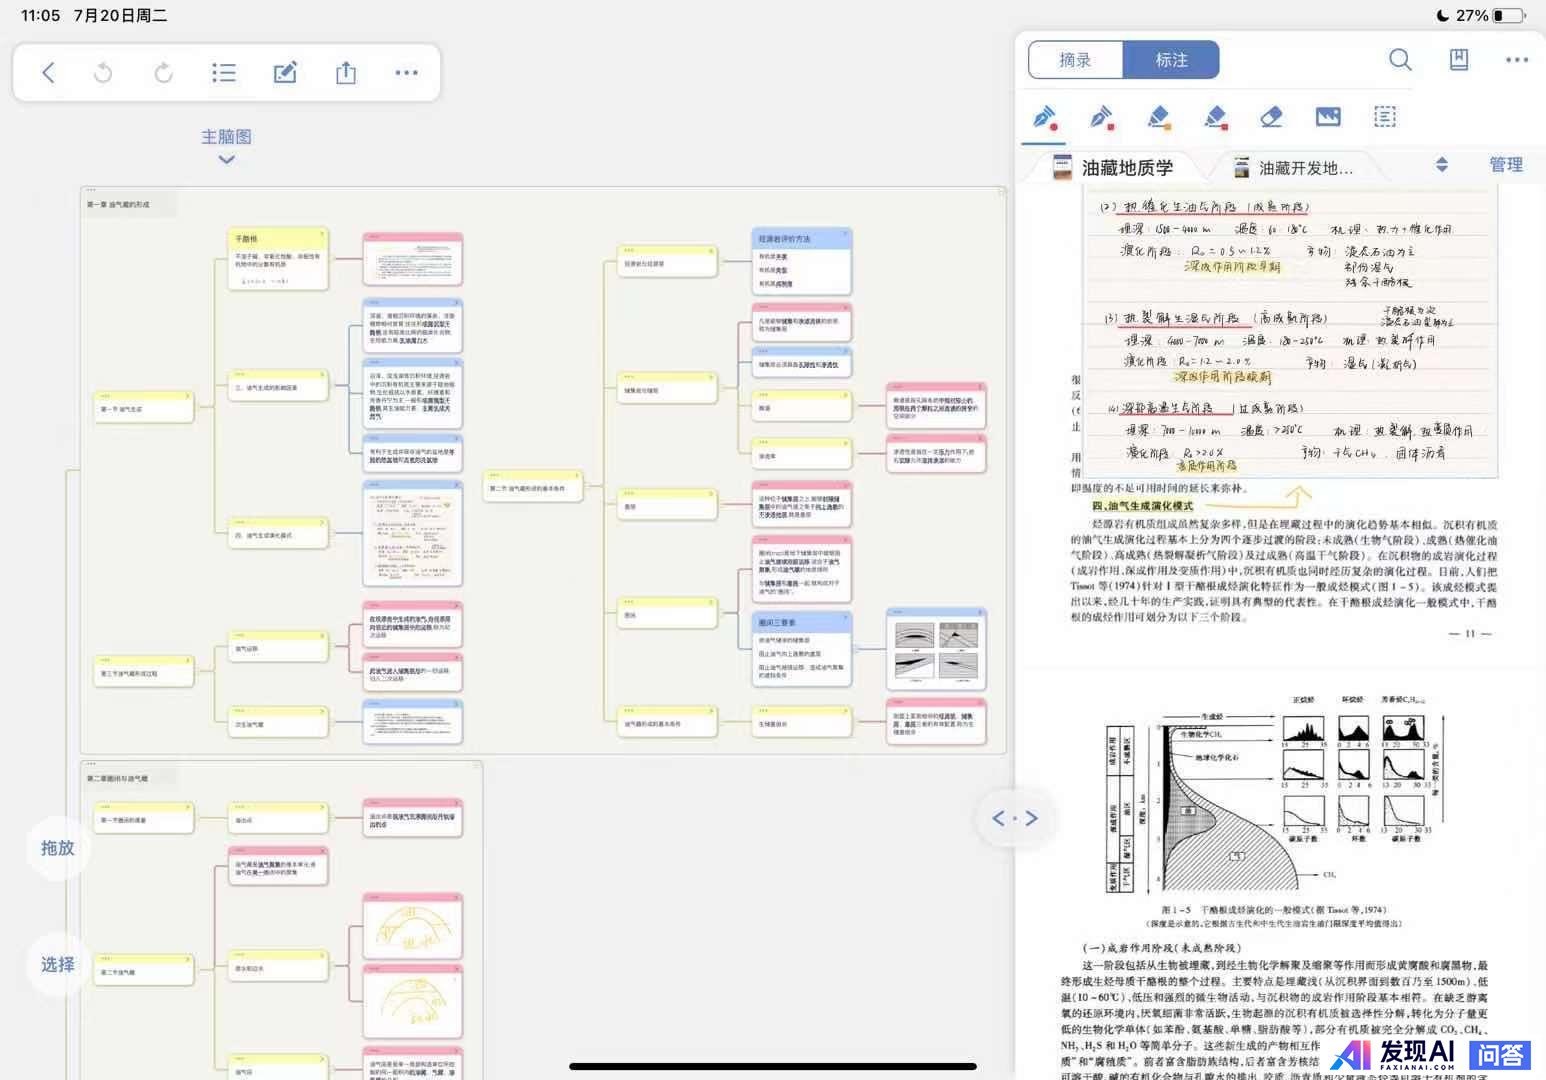
Task: Tap the 四、油气生成演化模式 heading in document
Action: click(1142, 506)
